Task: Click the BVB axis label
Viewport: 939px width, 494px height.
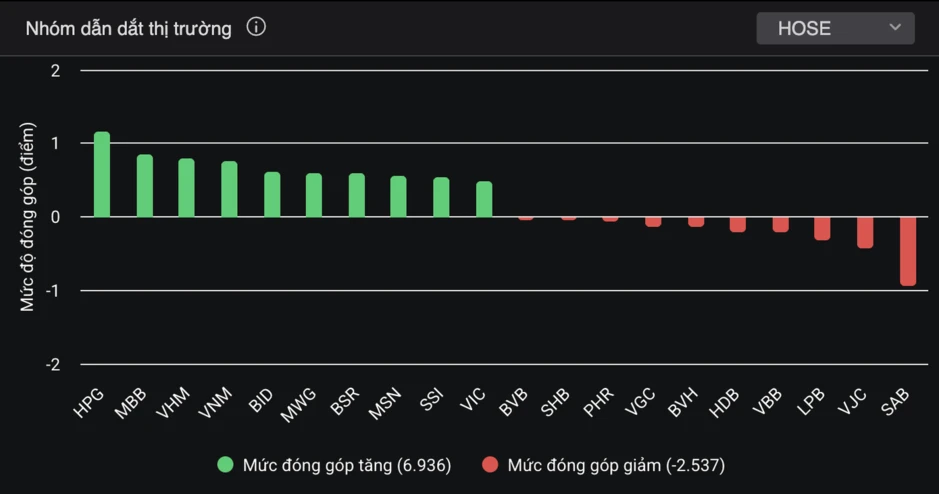Action: (514, 402)
